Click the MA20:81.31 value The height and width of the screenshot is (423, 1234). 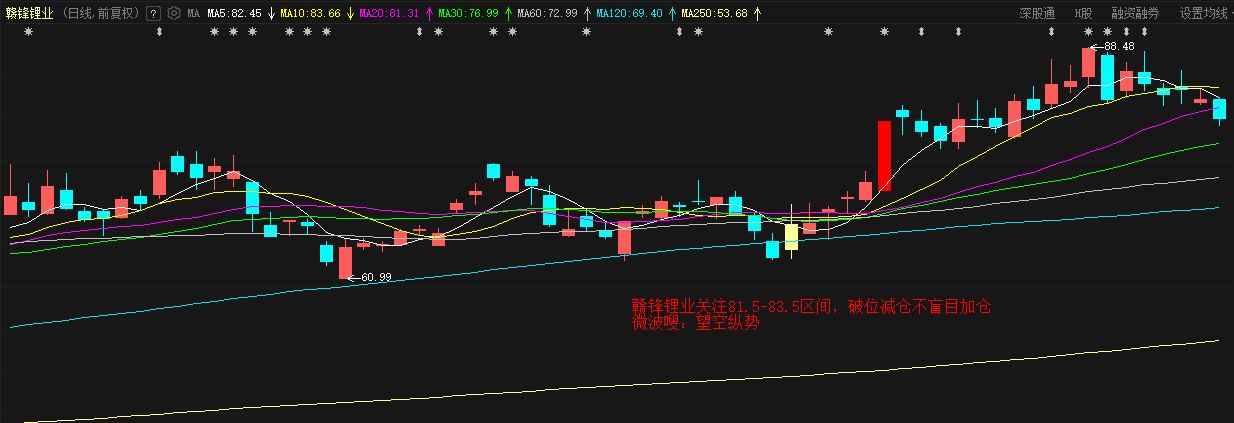tap(389, 14)
